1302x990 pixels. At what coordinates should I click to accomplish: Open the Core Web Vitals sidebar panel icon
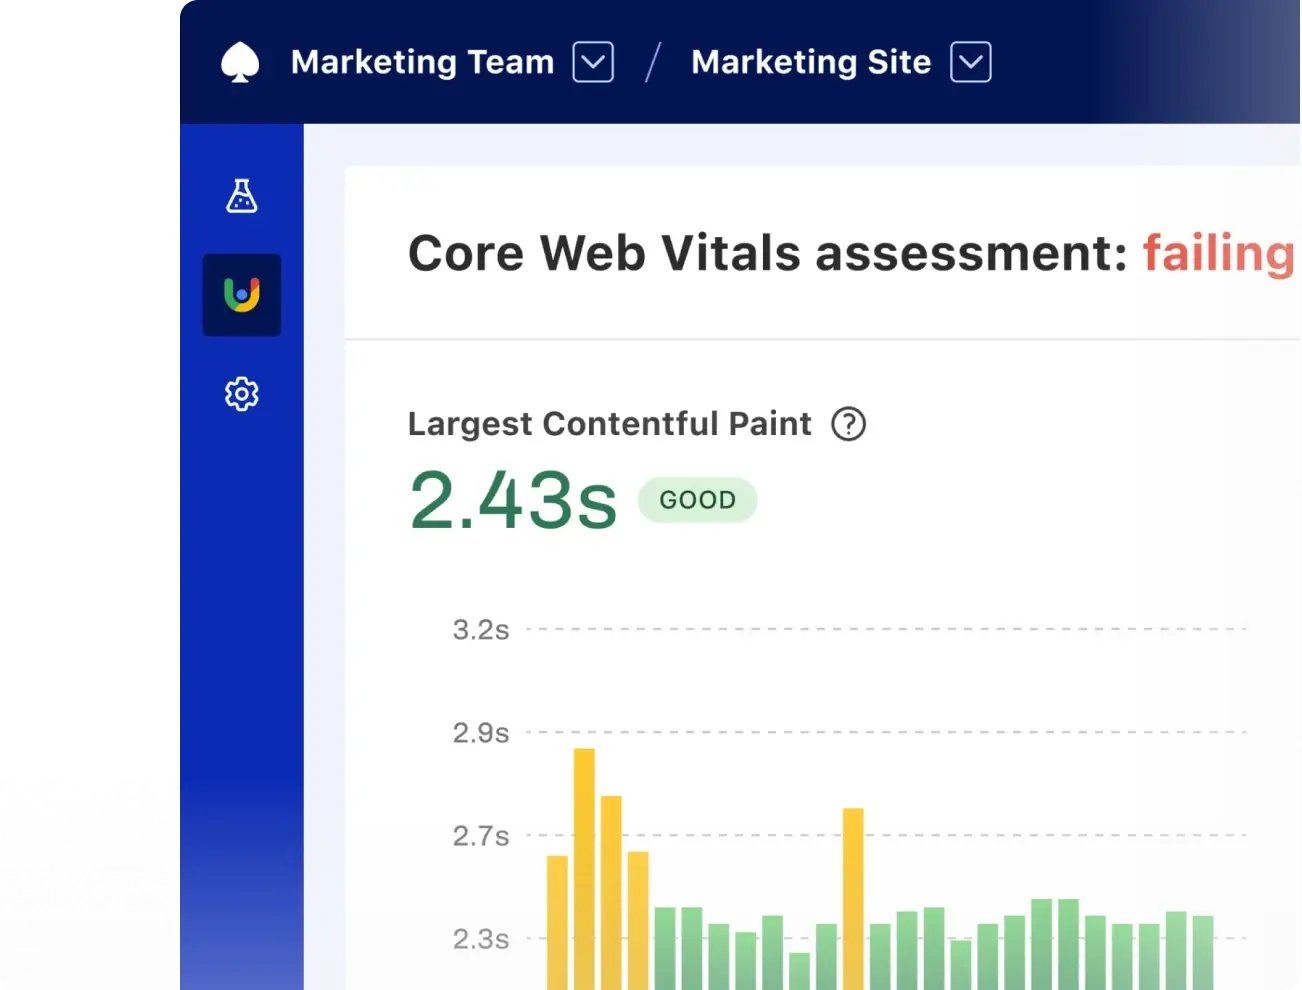tap(241, 294)
